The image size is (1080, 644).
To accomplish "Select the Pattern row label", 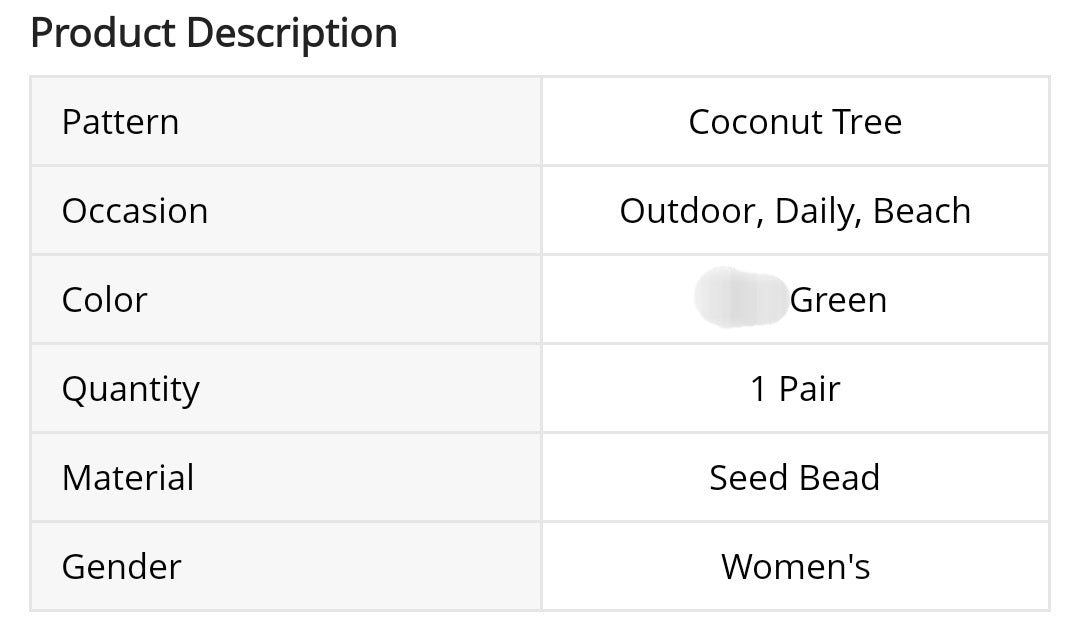I will (120, 122).
